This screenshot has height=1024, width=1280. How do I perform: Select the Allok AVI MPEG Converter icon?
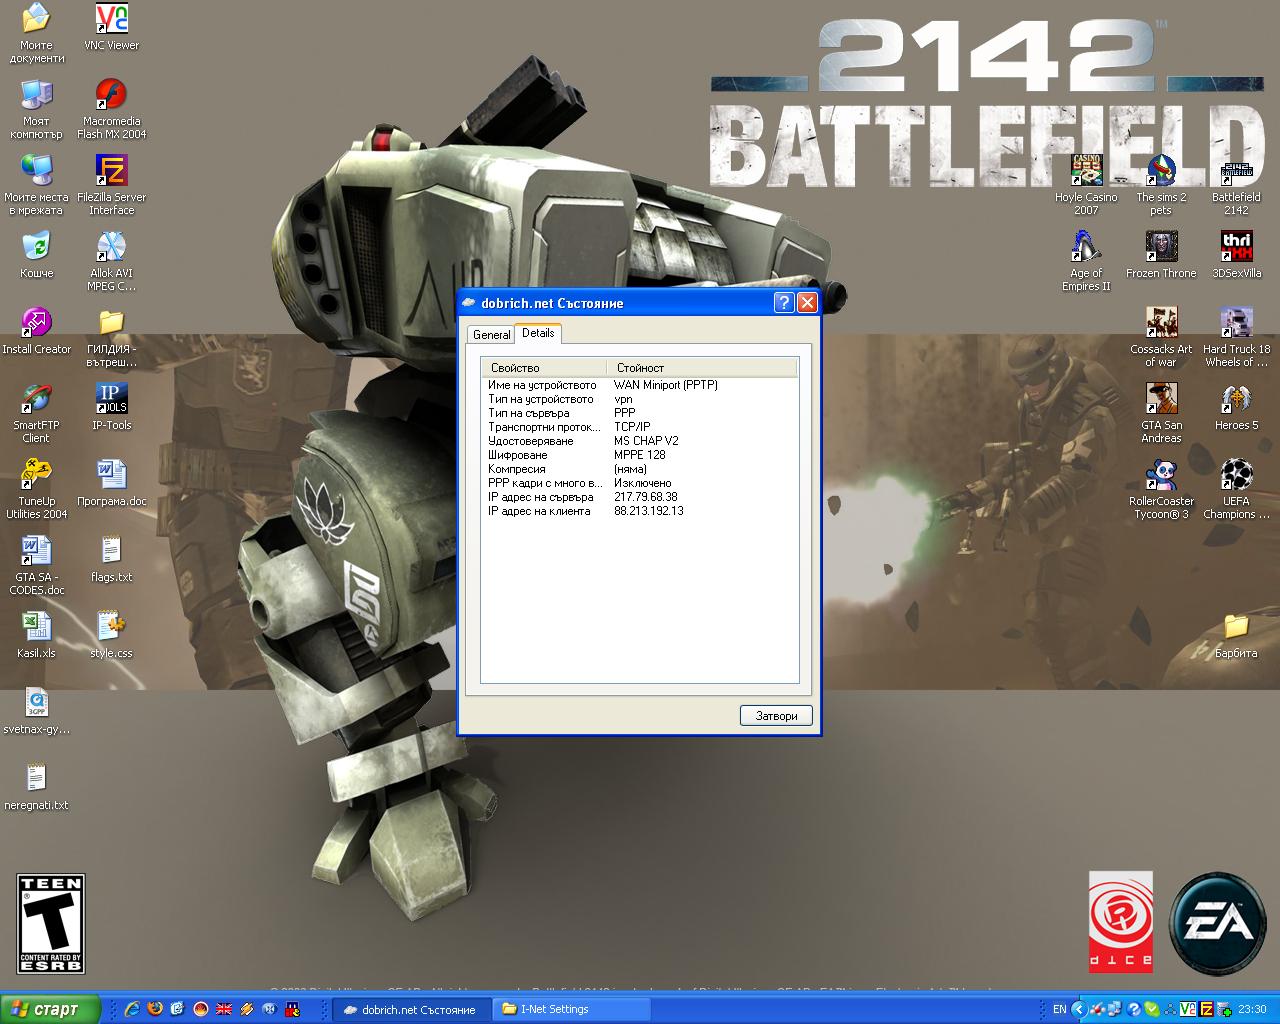(x=111, y=262)
